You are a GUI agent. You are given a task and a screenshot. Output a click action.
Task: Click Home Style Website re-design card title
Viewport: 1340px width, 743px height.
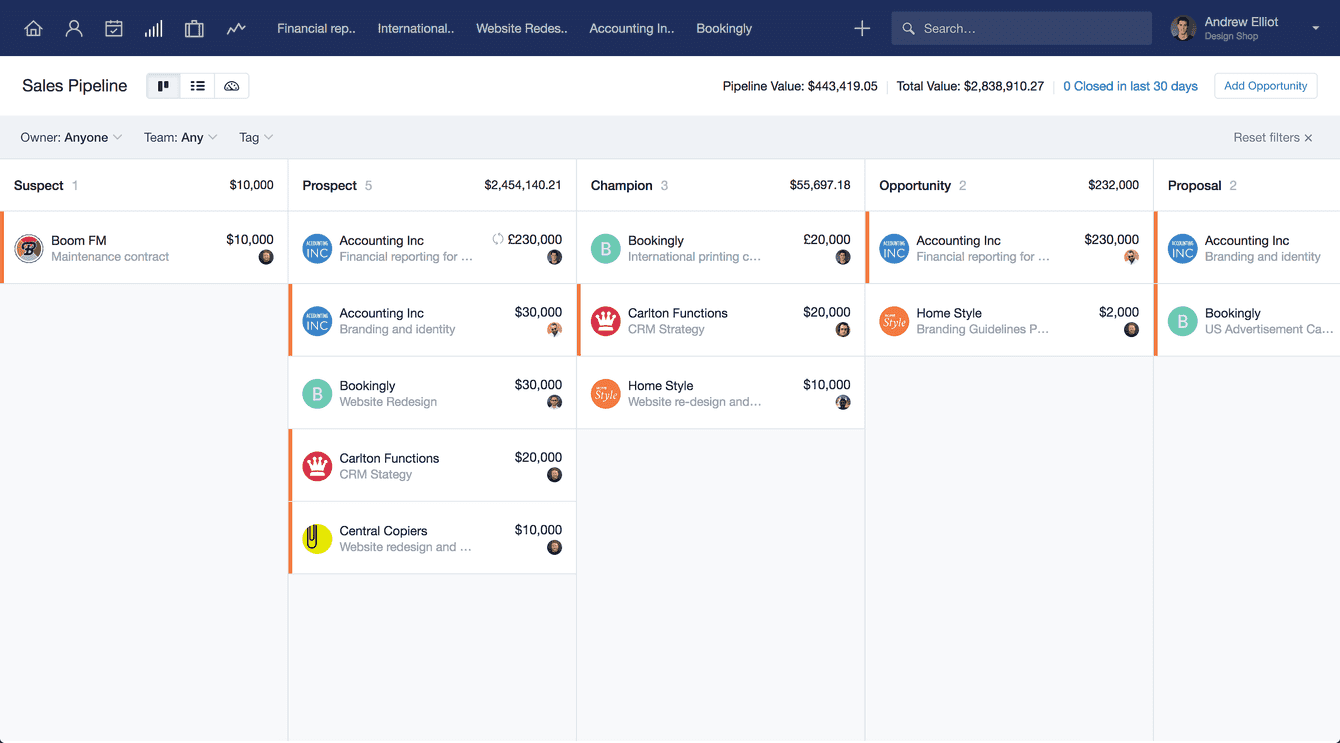(x=660, y=386)
